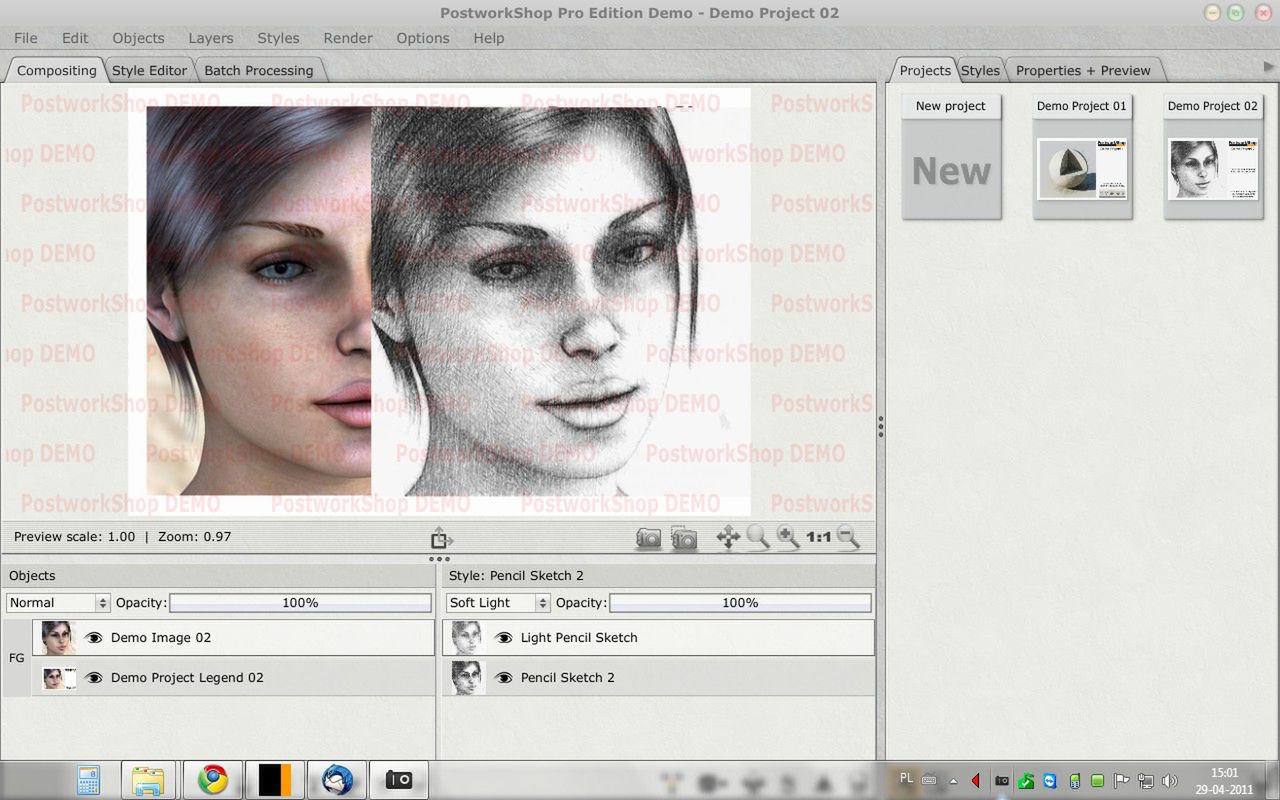The image size is (1280, 800).
Task: Toggle visibility of Demo Image 02
Action: point(94,637)
